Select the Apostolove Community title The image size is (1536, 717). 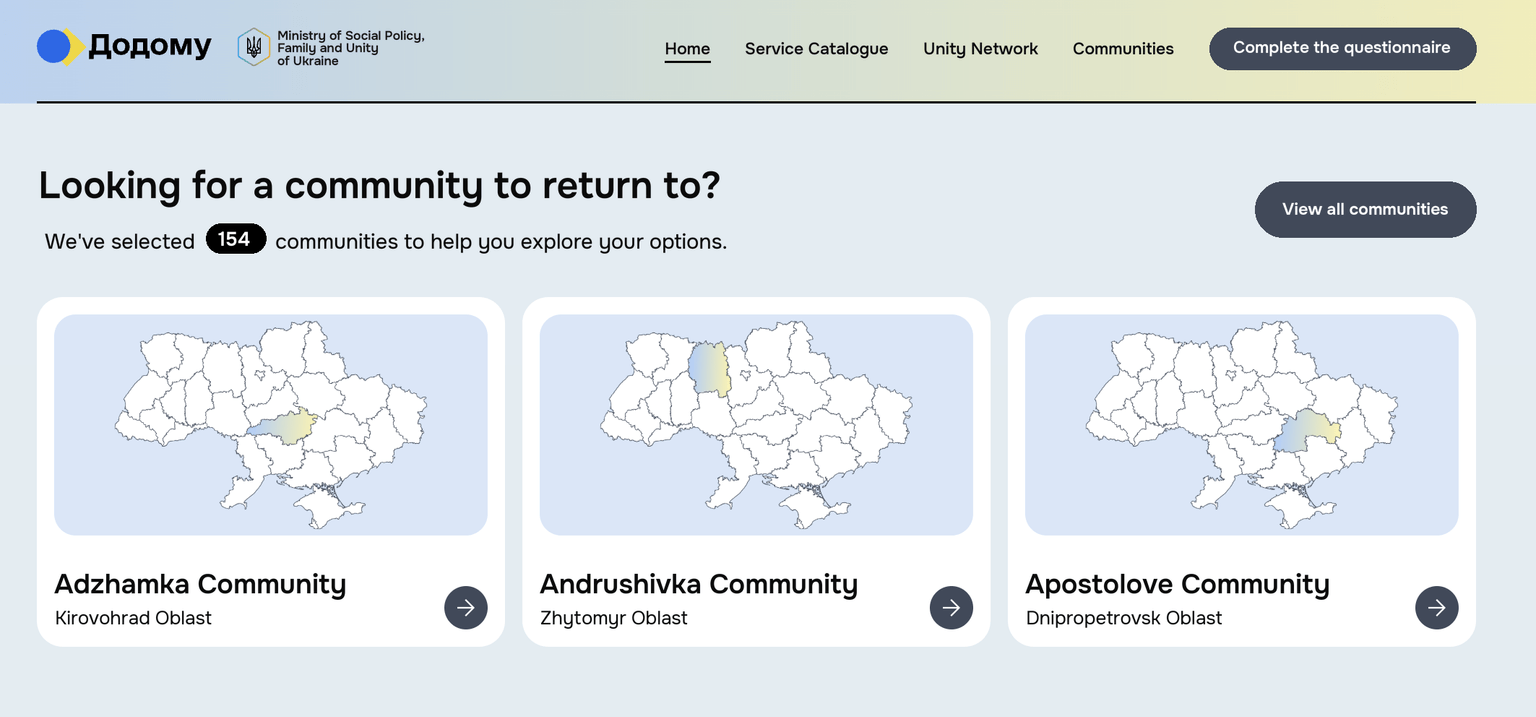click(x=1177, y=584)
